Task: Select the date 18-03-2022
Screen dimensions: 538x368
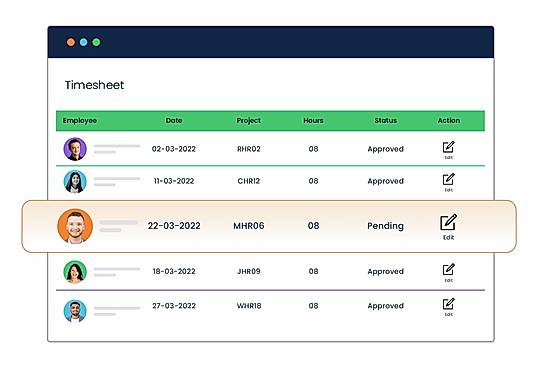Action: (174, 271)
